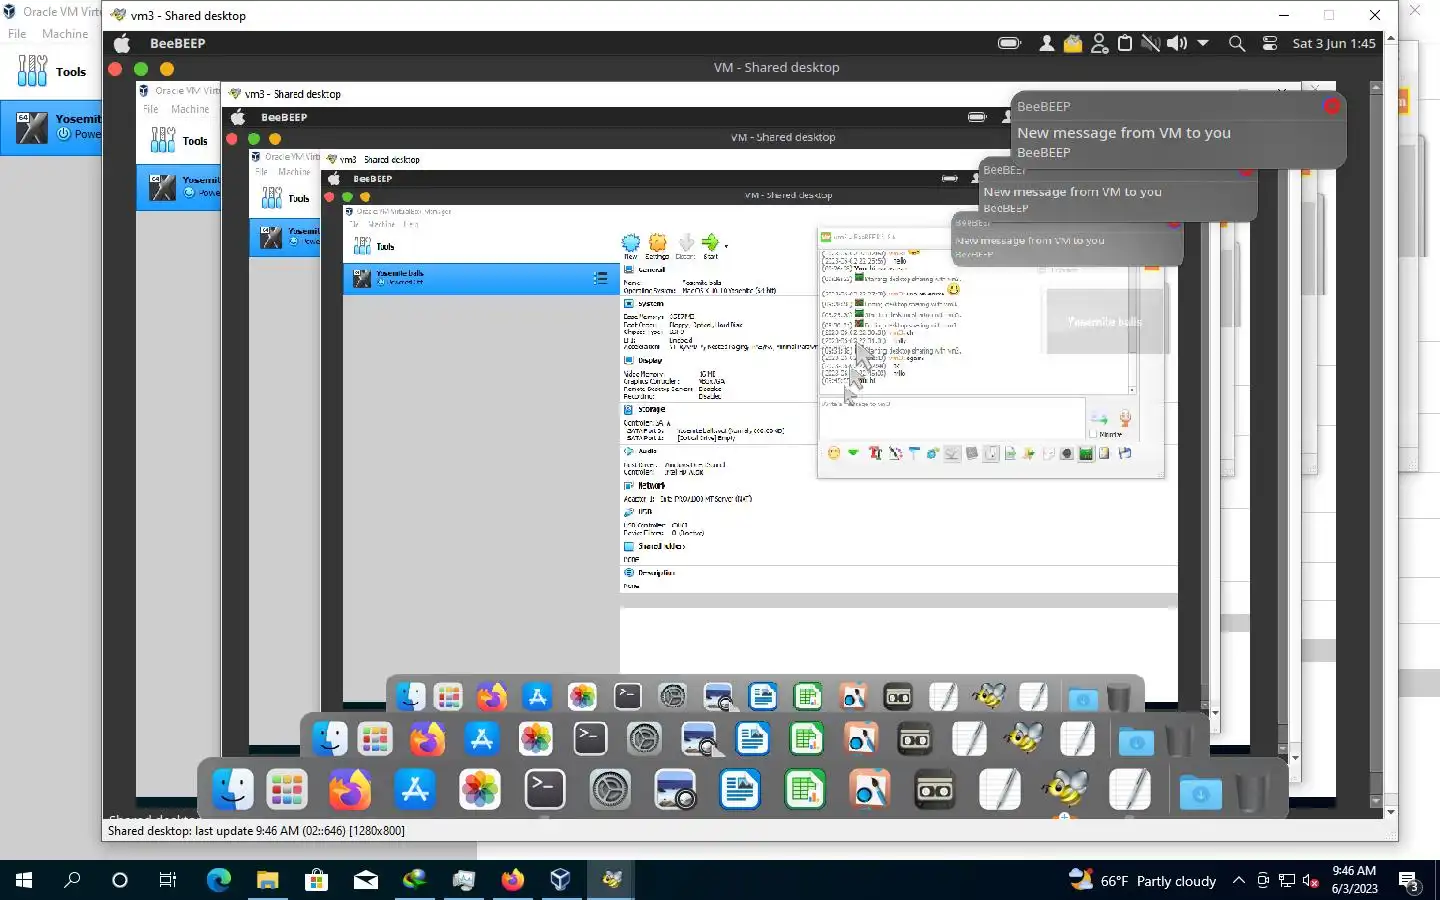This screenshot has height=900, width=1440.
Task: Open System Preferences in the largest front dock
Action: (610, 790)
